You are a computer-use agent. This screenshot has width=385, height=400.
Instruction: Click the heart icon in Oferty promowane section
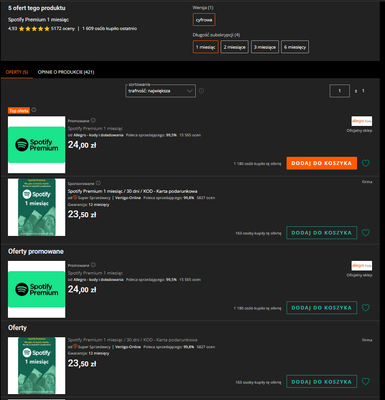point(366,308)
